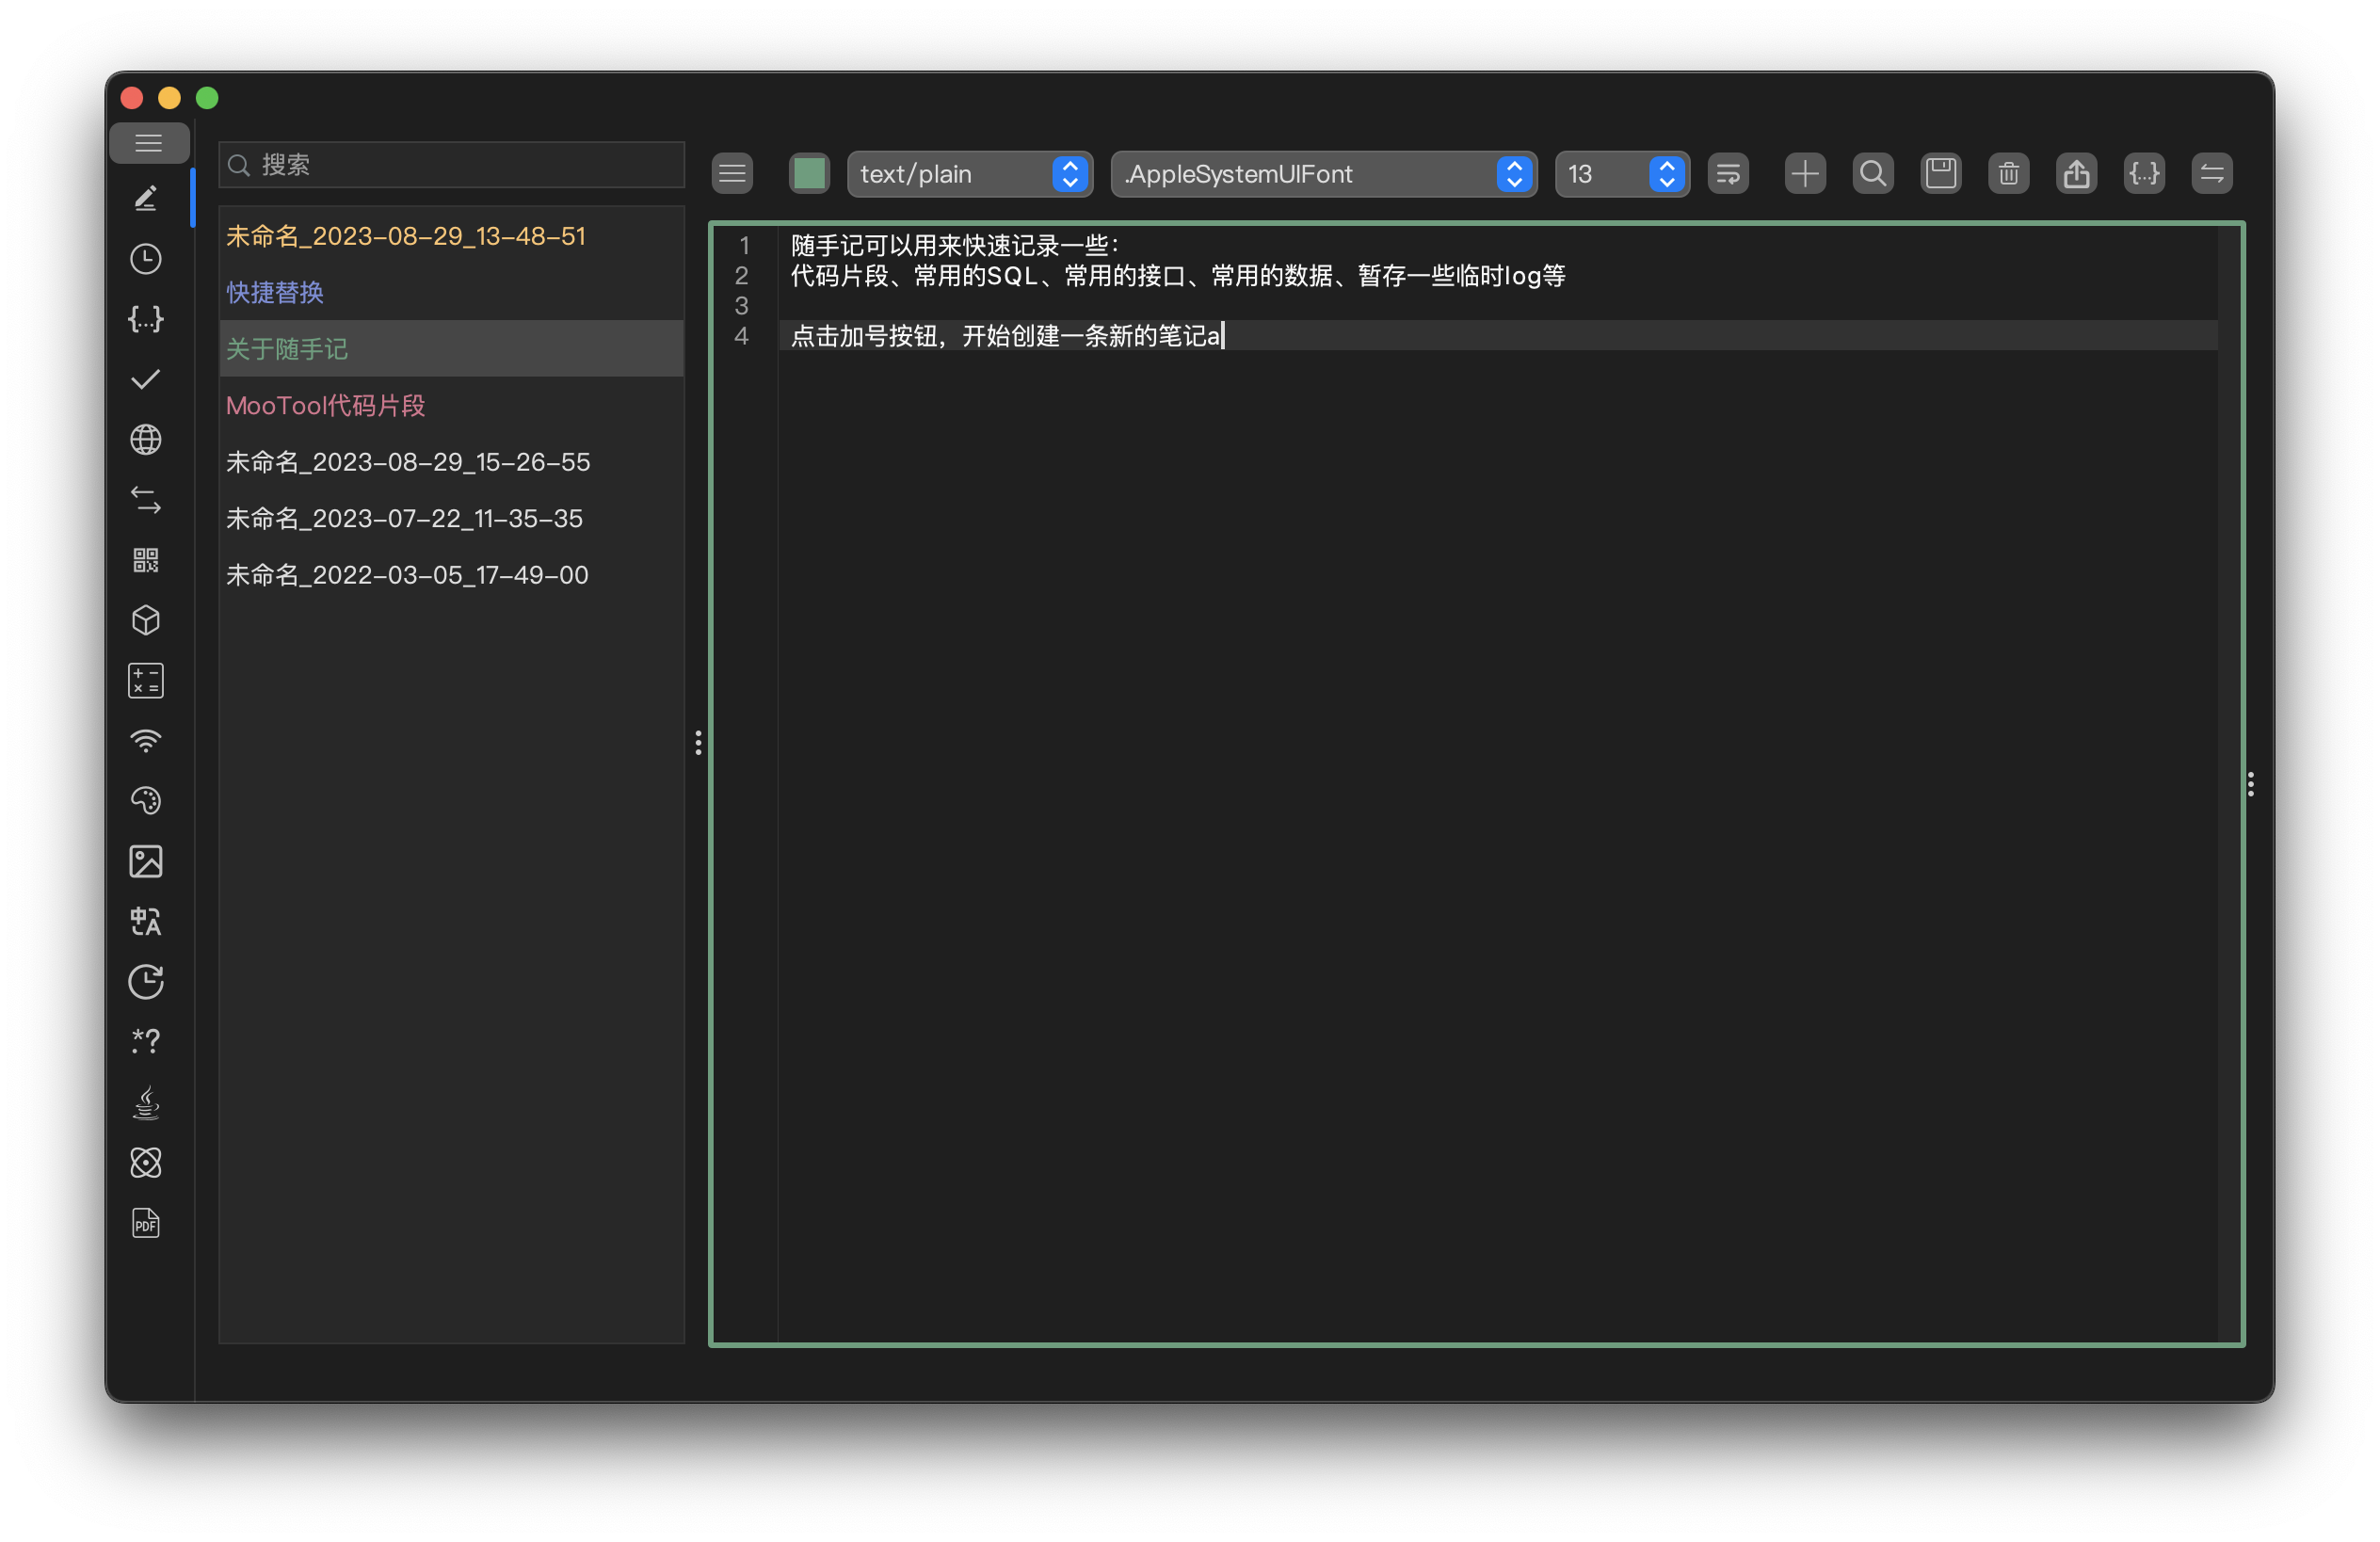
Task: Select the QR code generator tool
Action: 146,560
